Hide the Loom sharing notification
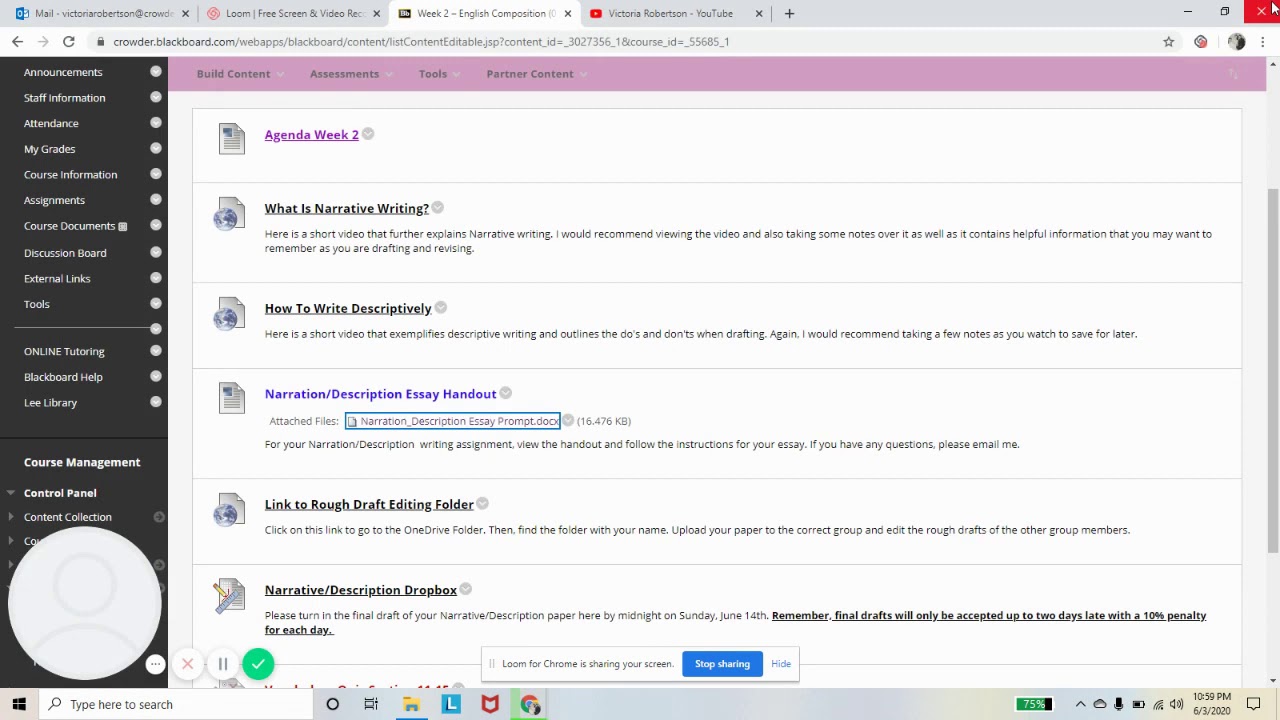 781,664
